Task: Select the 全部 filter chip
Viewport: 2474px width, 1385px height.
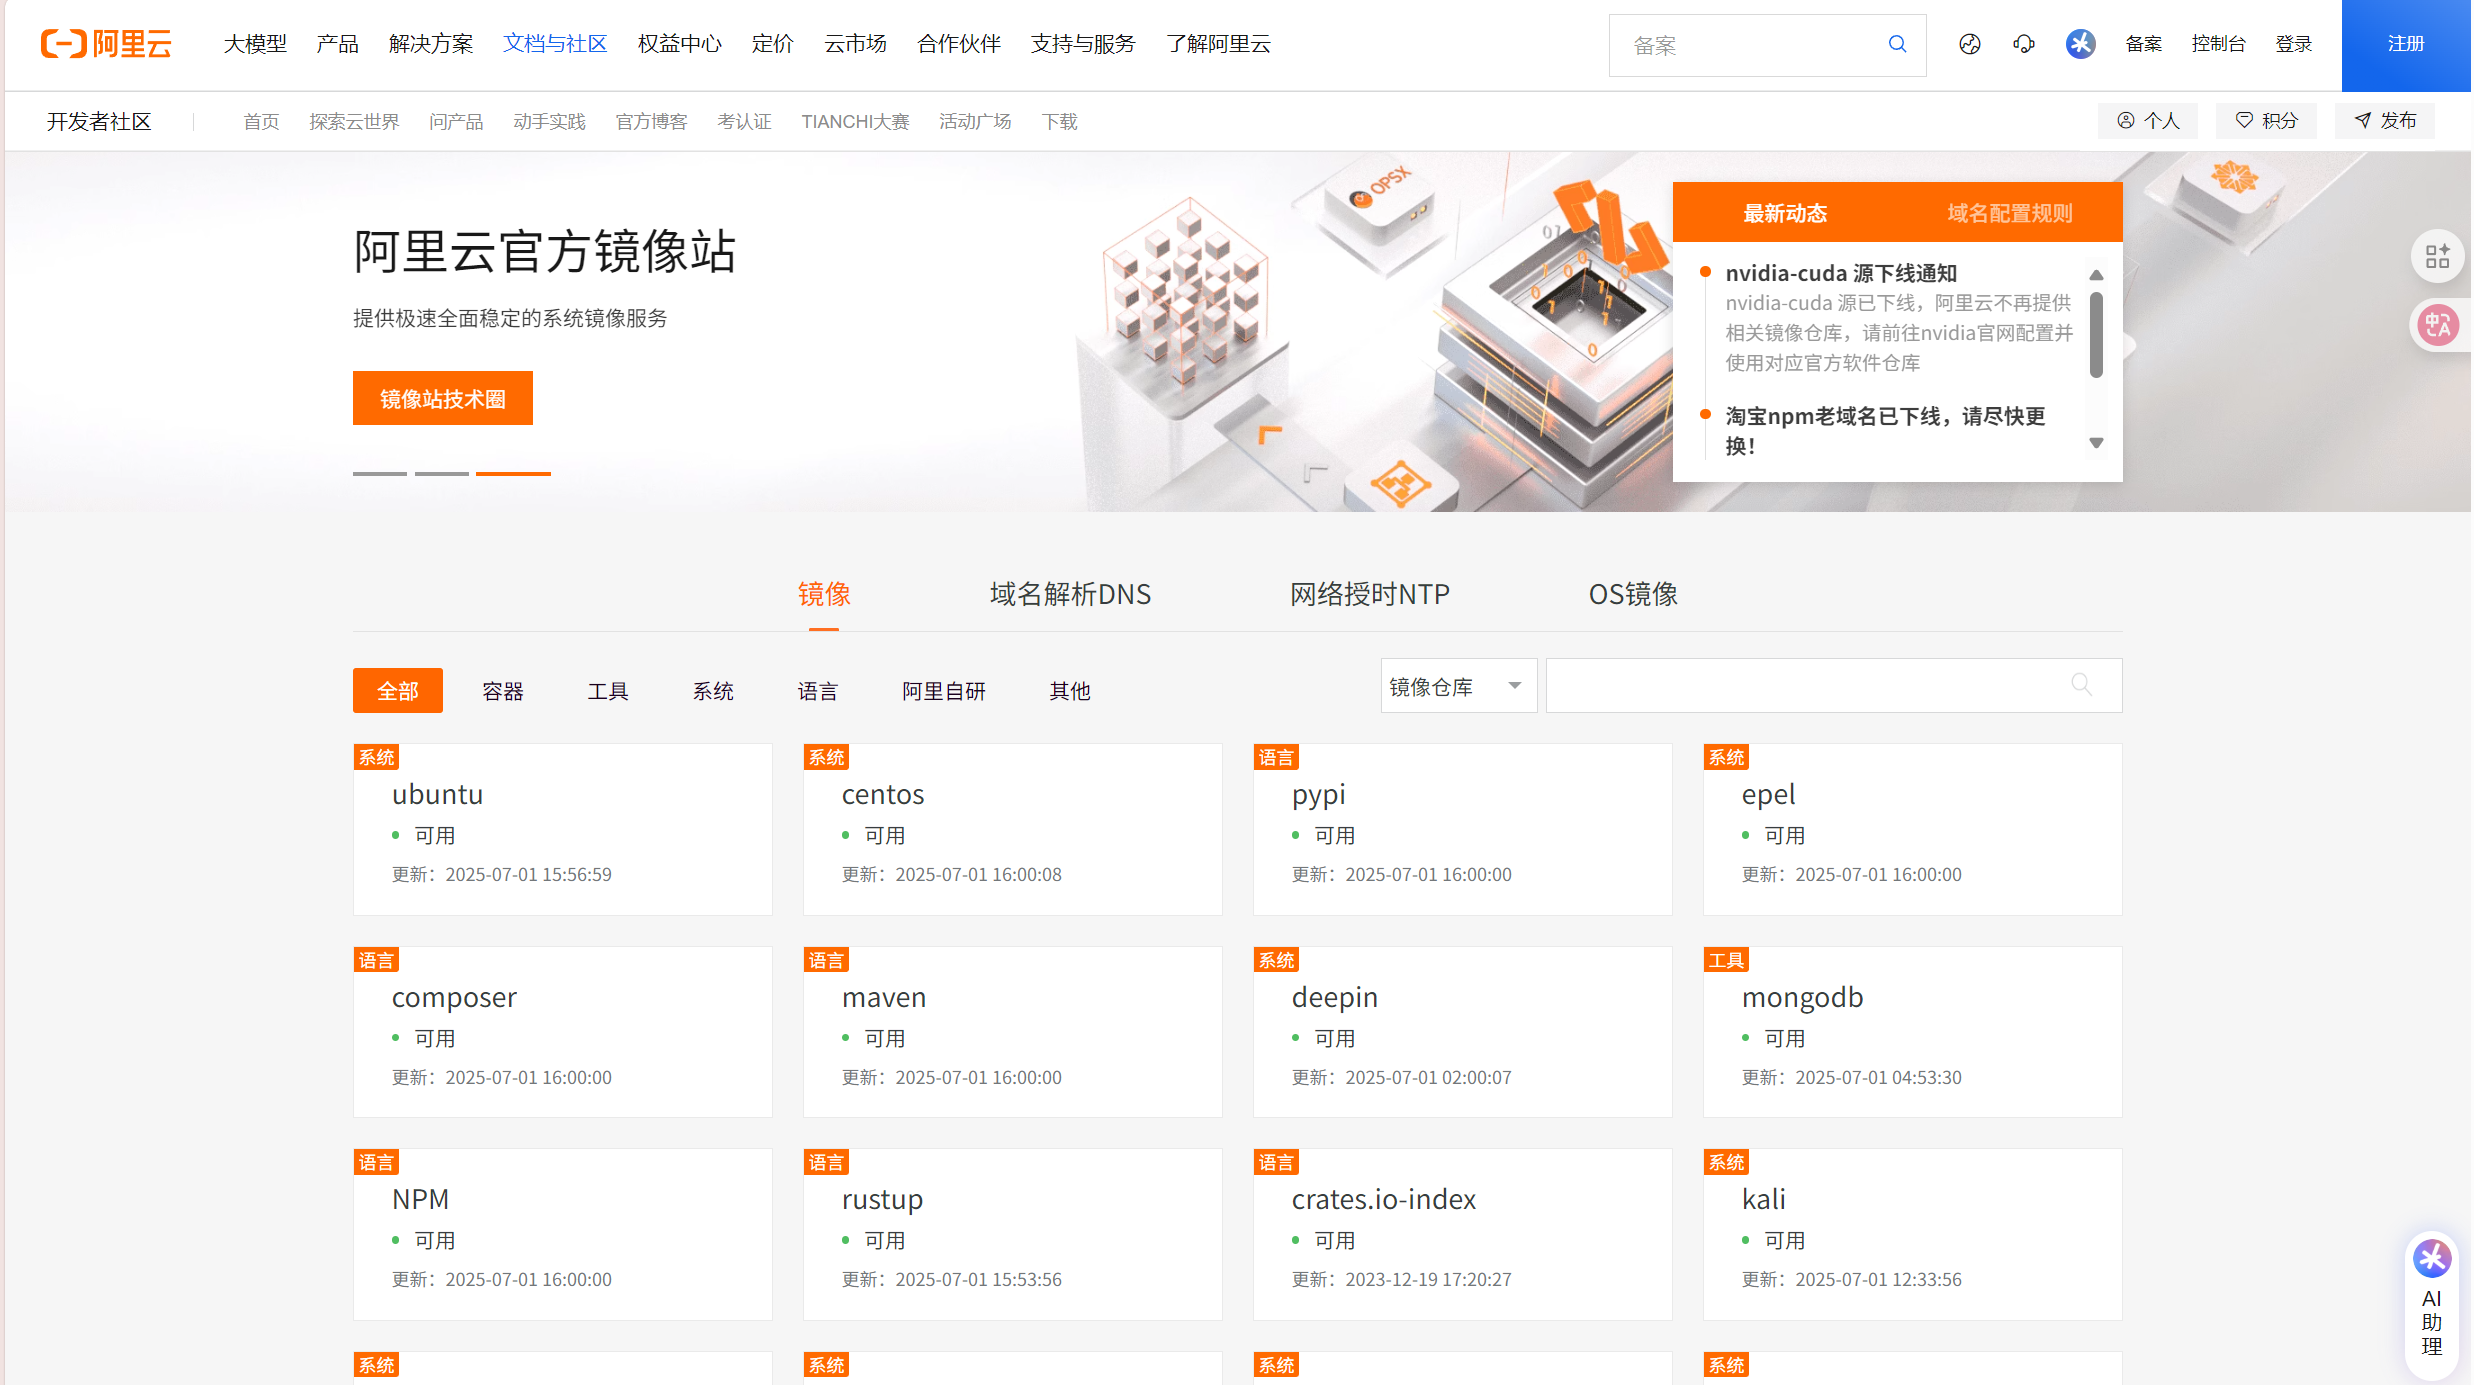Action: [397, 690]
